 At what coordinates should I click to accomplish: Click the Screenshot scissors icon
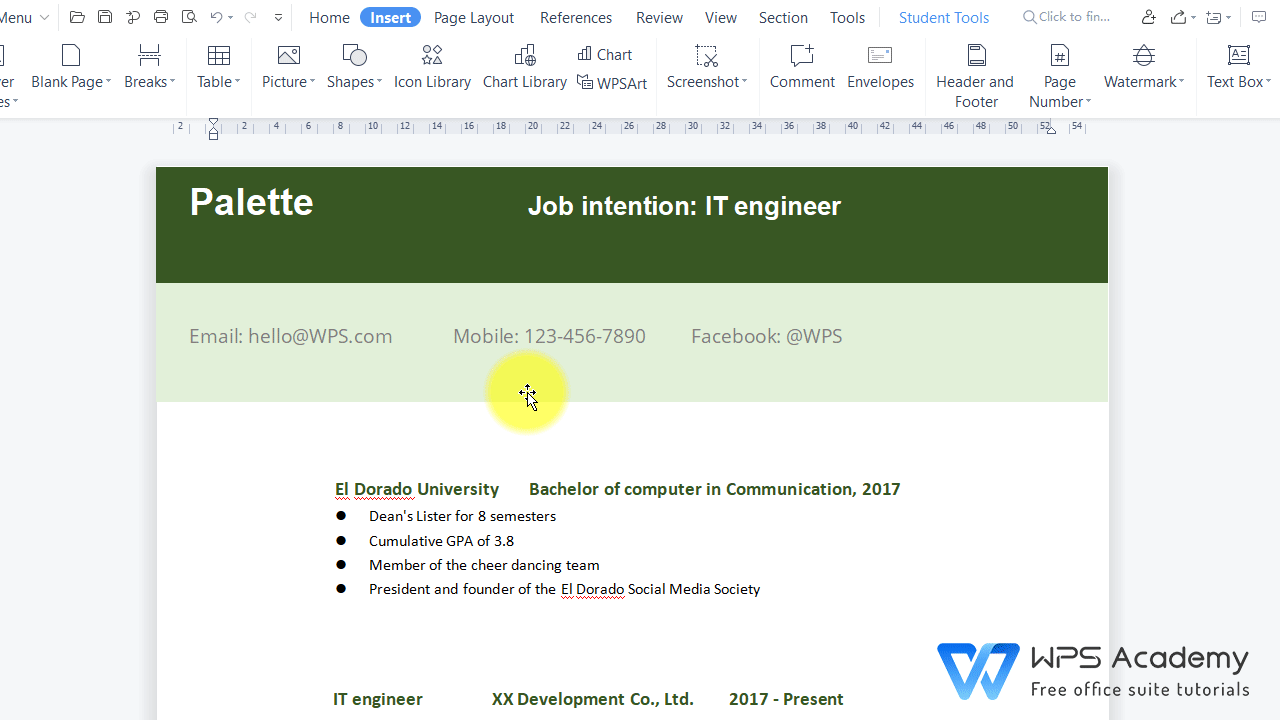(x=707, y=55)
